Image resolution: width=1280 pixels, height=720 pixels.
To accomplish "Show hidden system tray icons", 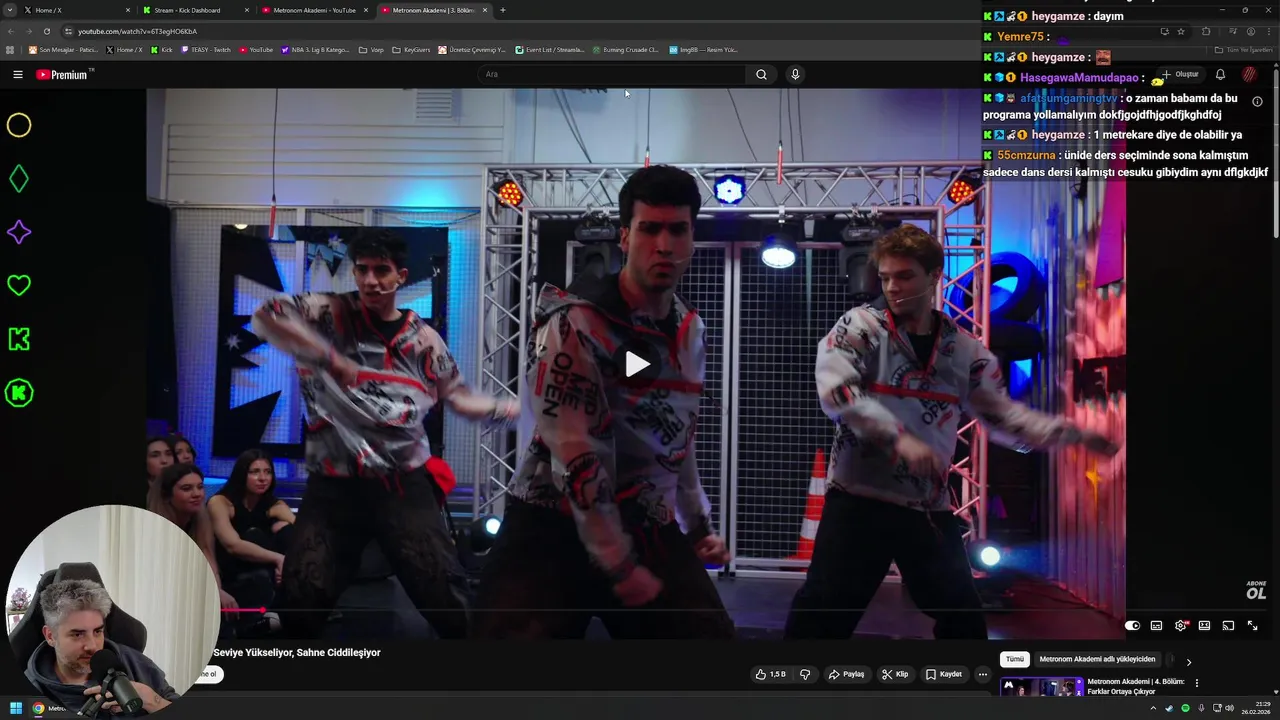I will [x=1153, y=708].
